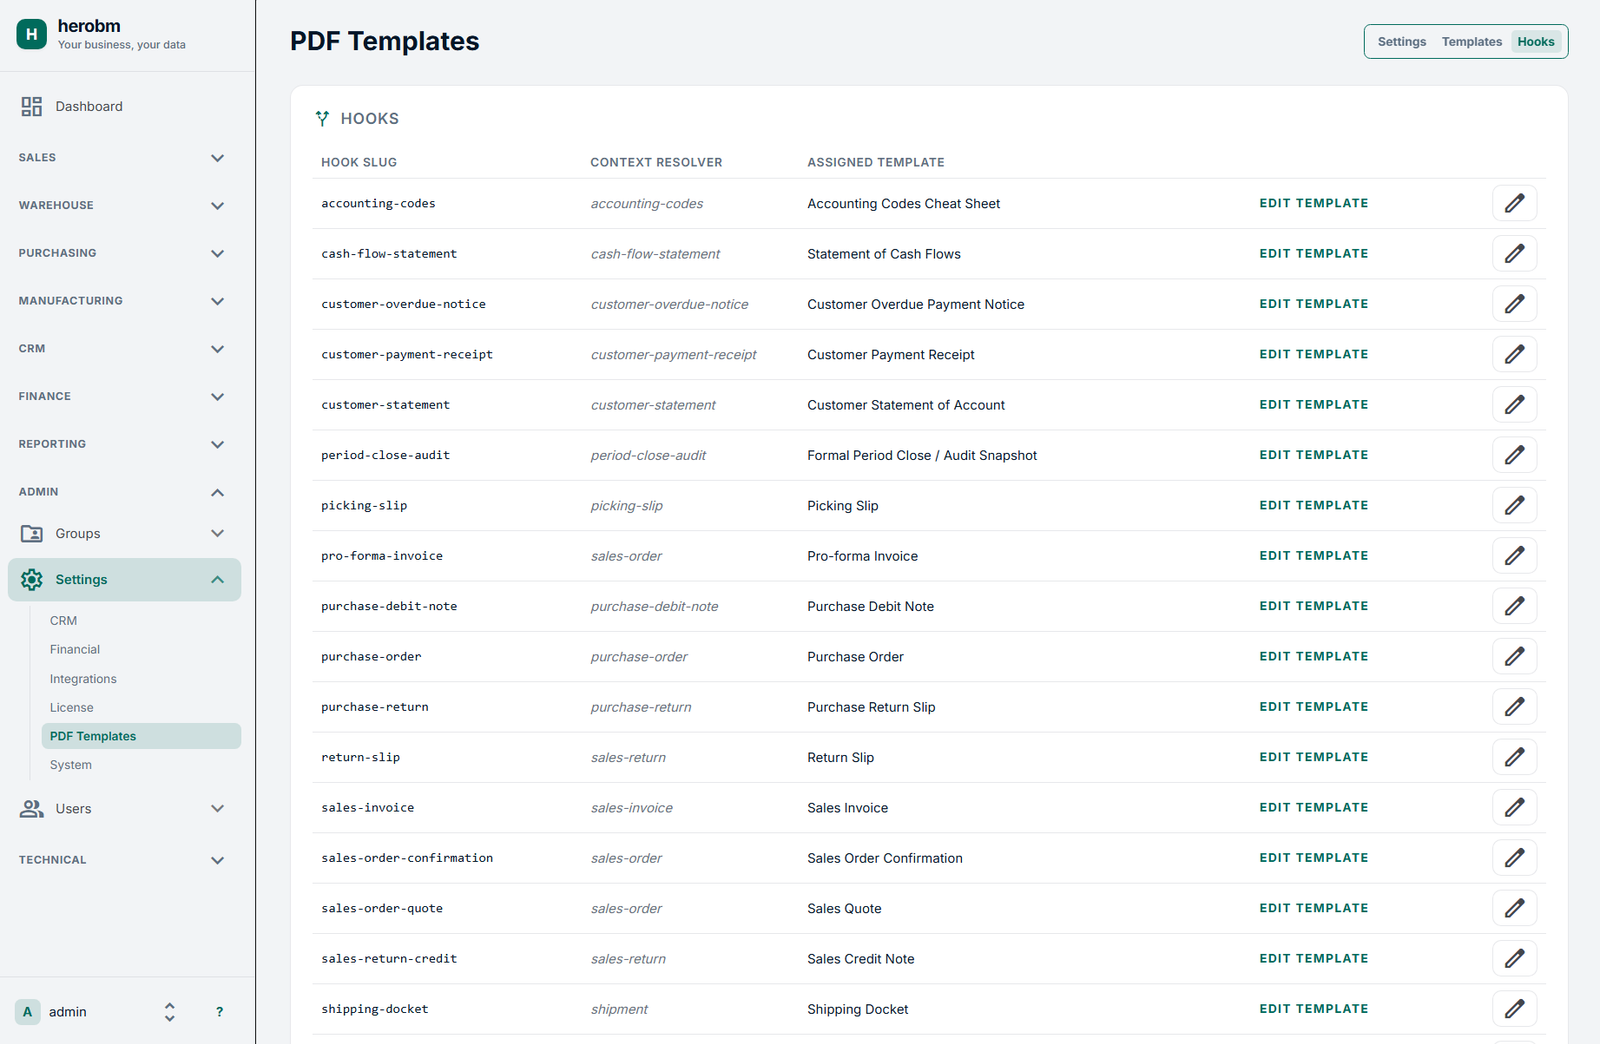Click Edit Template for Customer Payment Receipt
1600x1044 pixels.
(x=1314, y=354)
